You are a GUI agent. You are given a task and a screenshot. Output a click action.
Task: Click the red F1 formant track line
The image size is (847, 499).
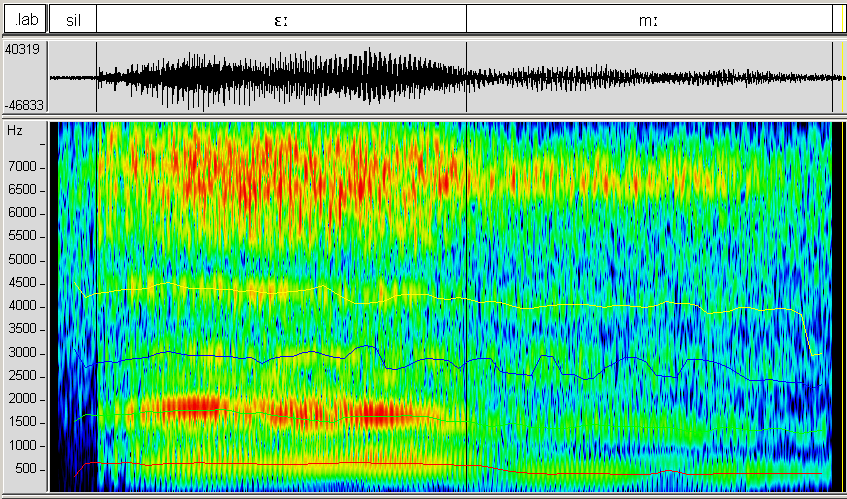[300, 463]
